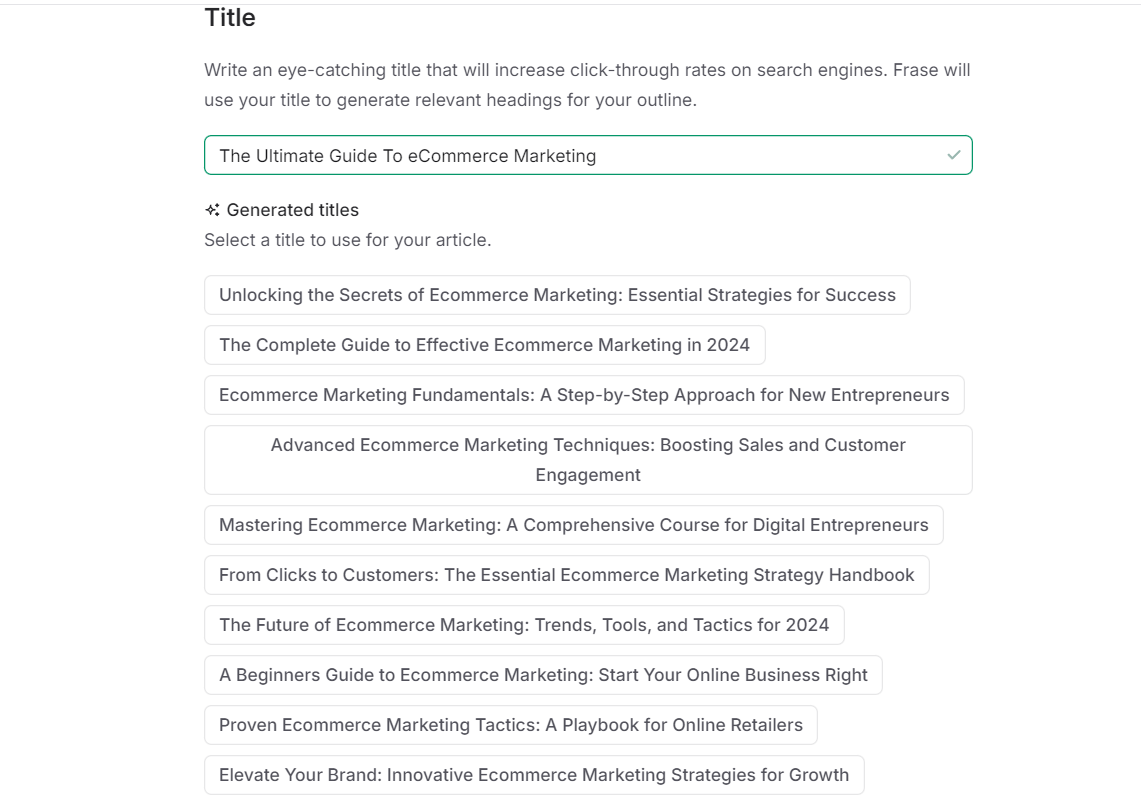1141x806 pixels.
Task: Click the 'Generated titles' heading
Action: click(x=293, y=210)
